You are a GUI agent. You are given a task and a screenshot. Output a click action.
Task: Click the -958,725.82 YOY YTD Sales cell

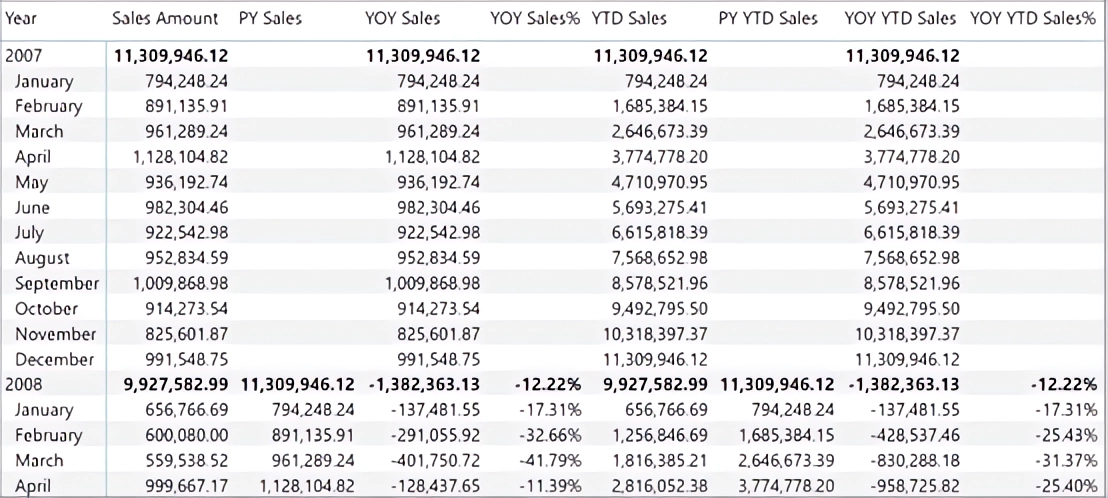tap(914, 486)
